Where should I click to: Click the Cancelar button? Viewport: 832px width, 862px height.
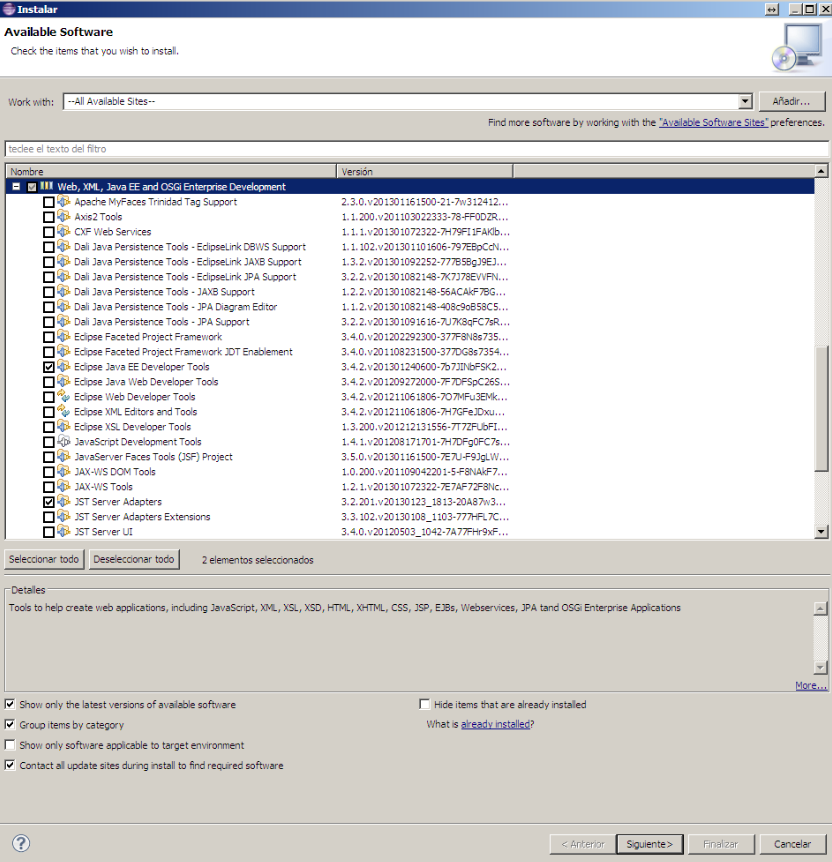pyautogui.click(x=792, y=844)
